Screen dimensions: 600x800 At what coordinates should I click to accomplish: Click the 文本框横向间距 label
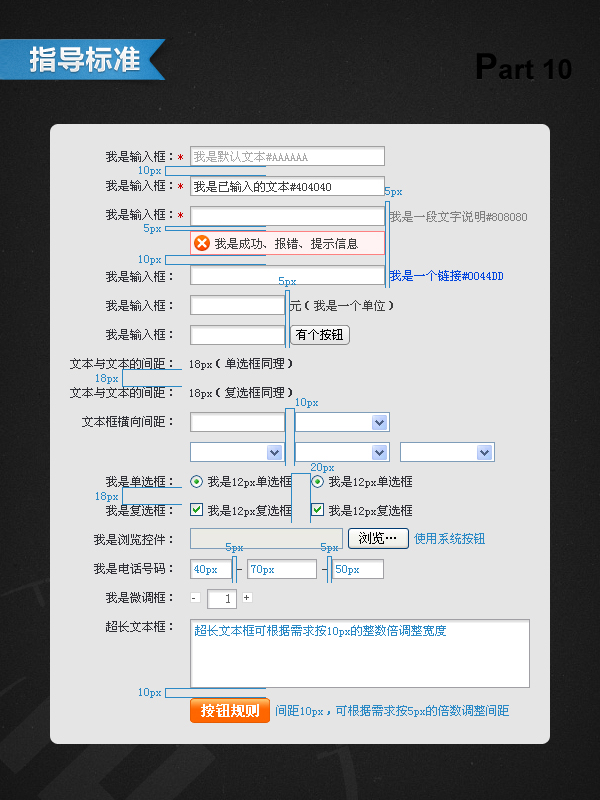[x=128, y=422]
